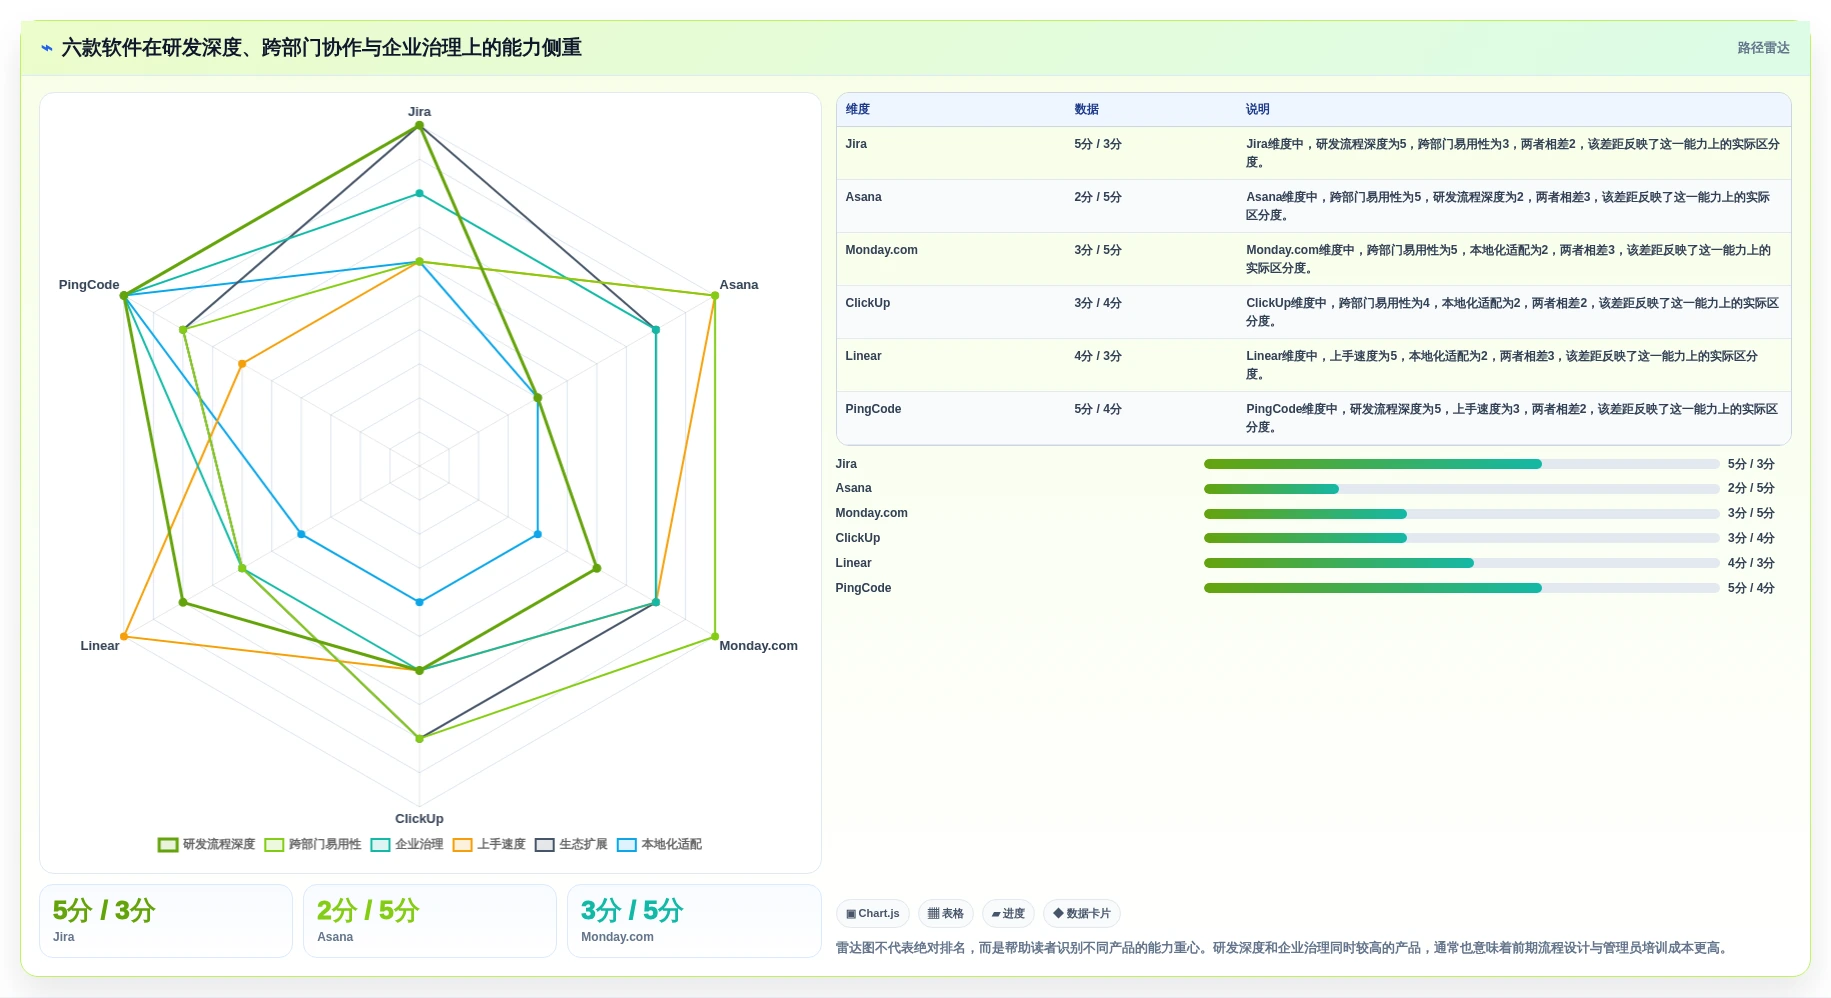Click the ClickUp axis label on radar
The image size is (1831, 998).
coord(419,819)
